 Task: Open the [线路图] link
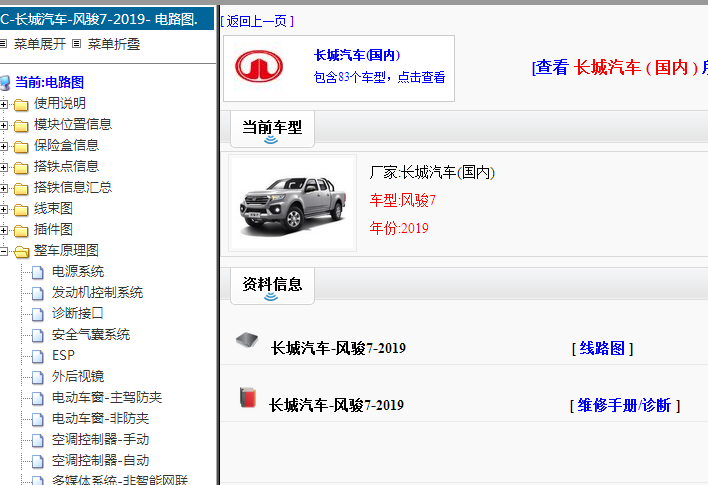pyautogui.click(x=603, y=348)
